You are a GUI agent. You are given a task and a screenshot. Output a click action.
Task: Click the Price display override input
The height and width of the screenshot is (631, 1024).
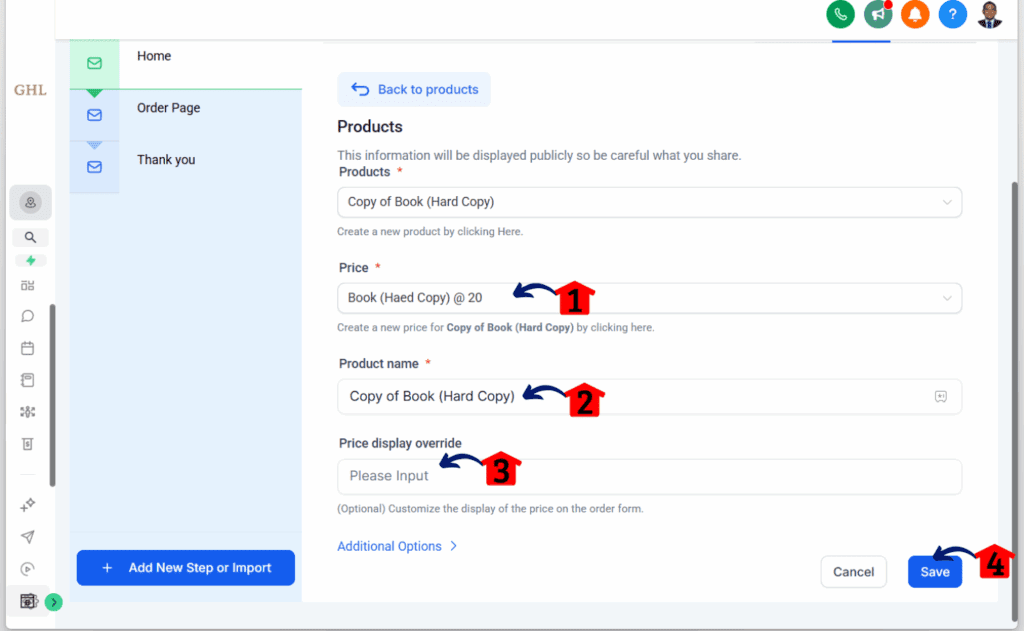(649, 477)
